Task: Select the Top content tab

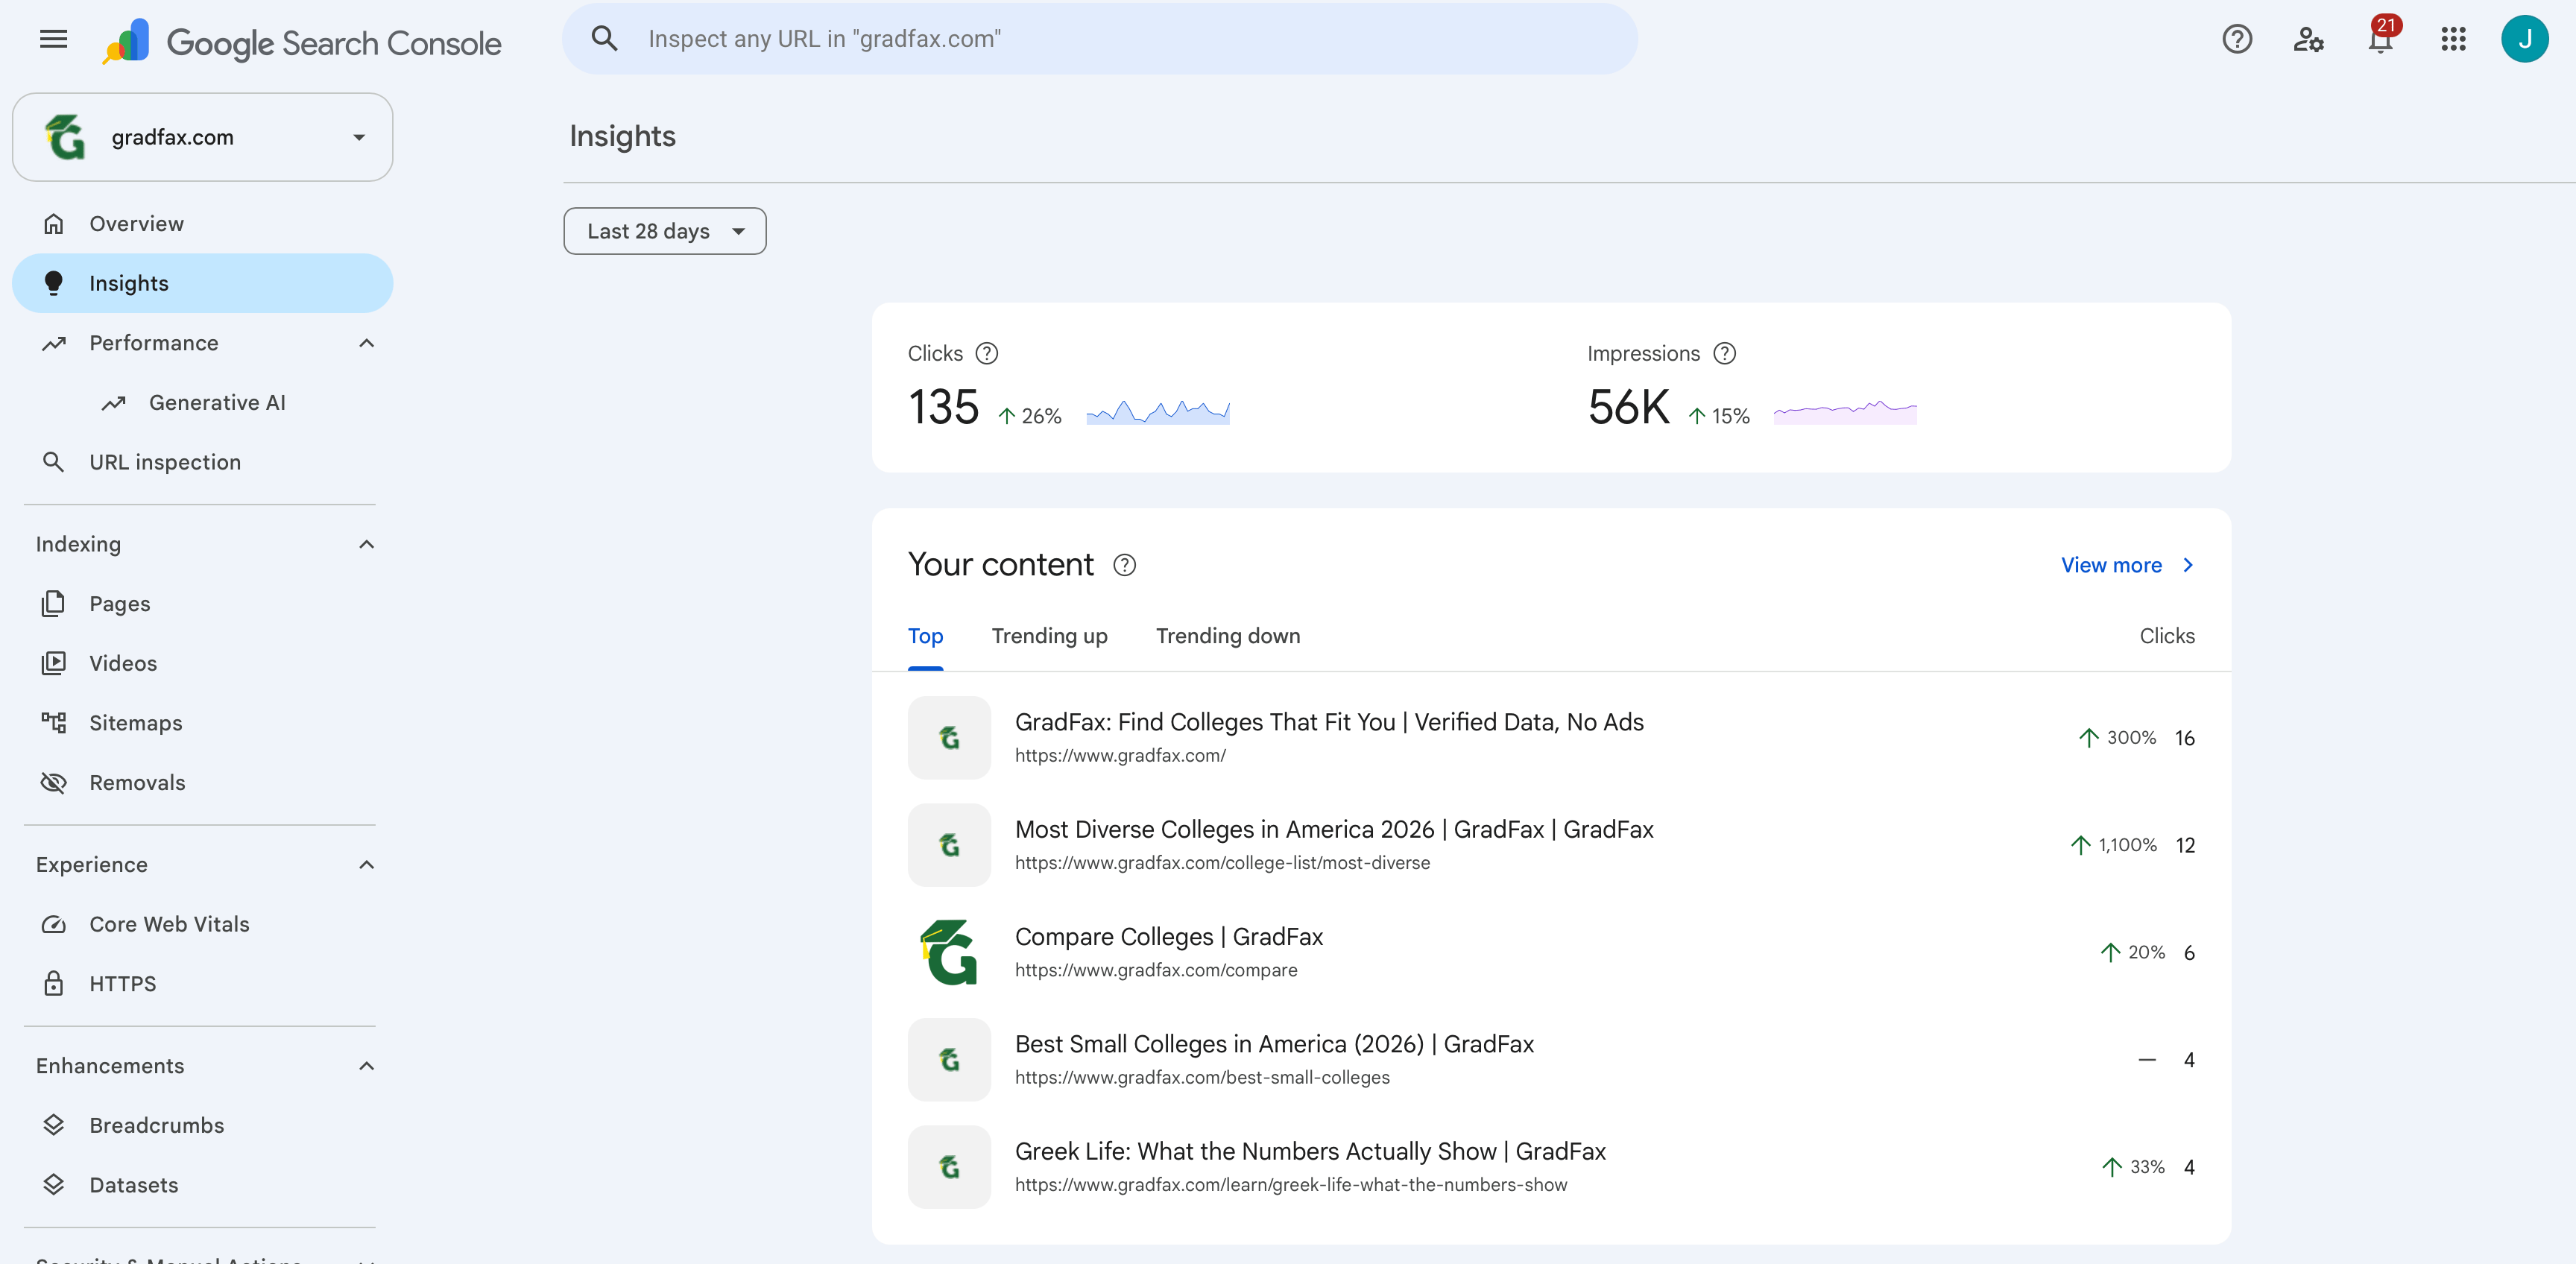Action: [x=925, y=636]
